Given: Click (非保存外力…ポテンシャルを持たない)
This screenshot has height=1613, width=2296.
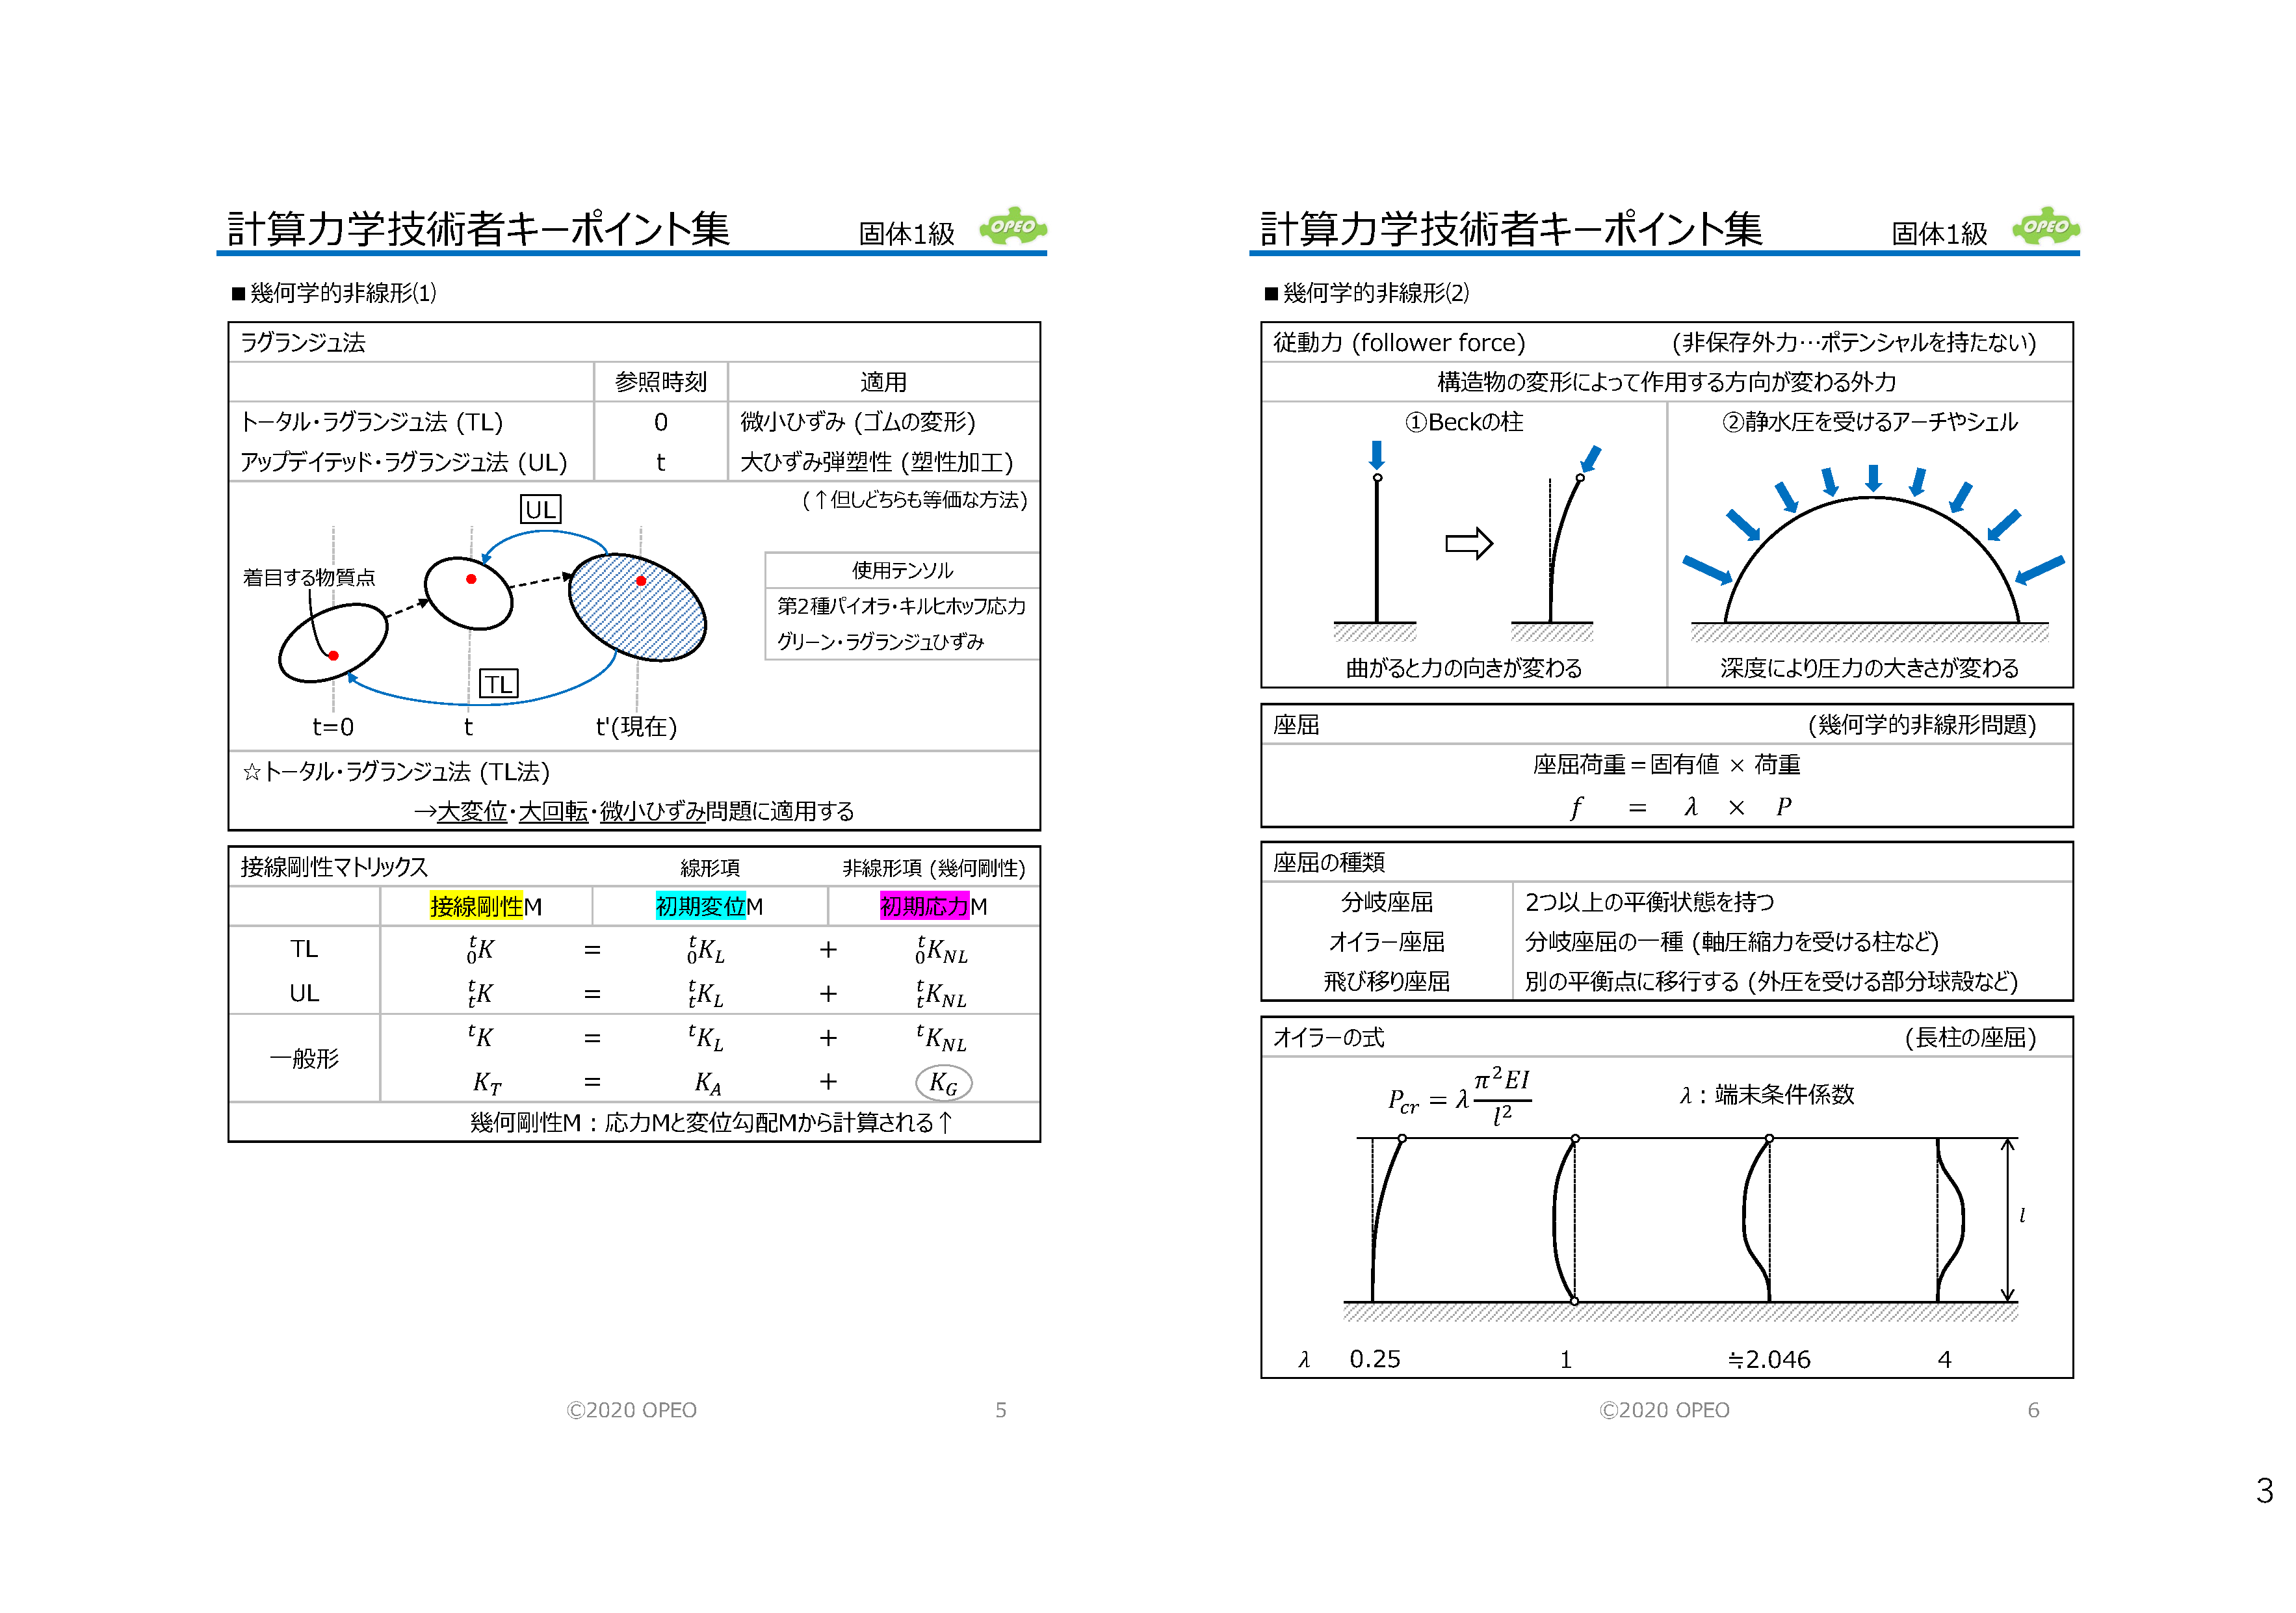Looking at the screenshot, I should (1854, 342).
